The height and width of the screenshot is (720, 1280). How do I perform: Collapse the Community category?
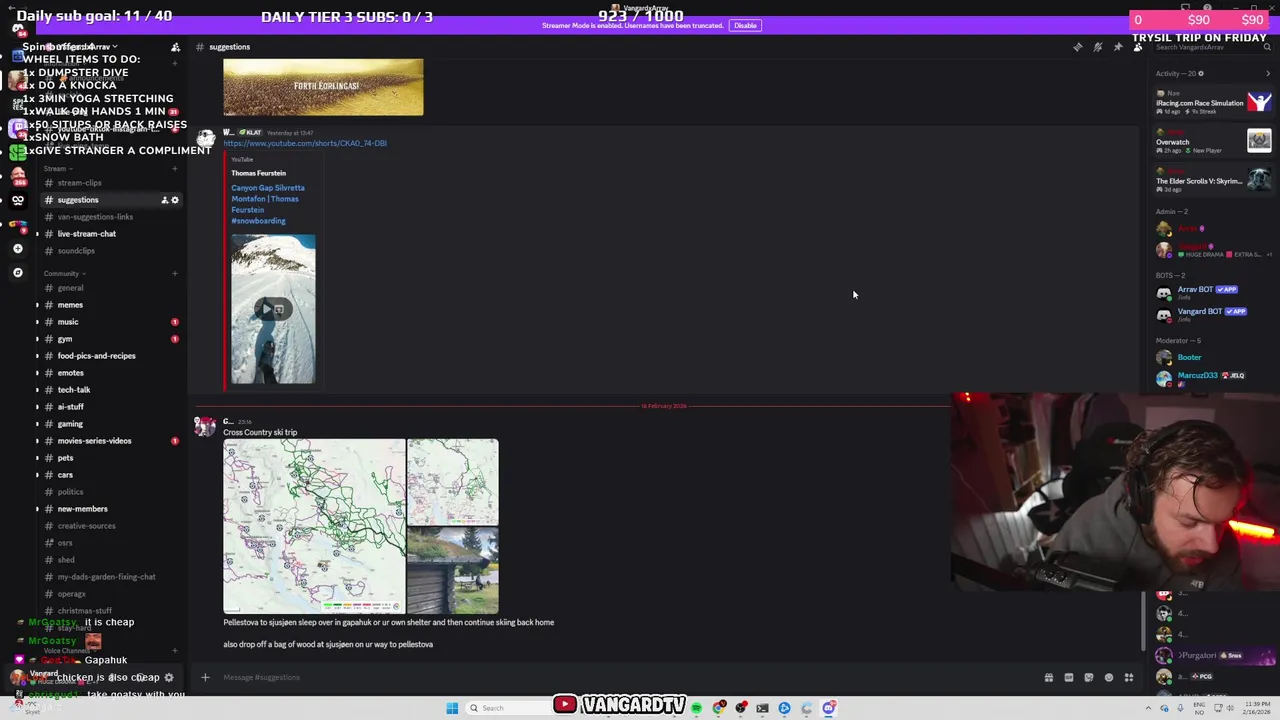[64, 274]
